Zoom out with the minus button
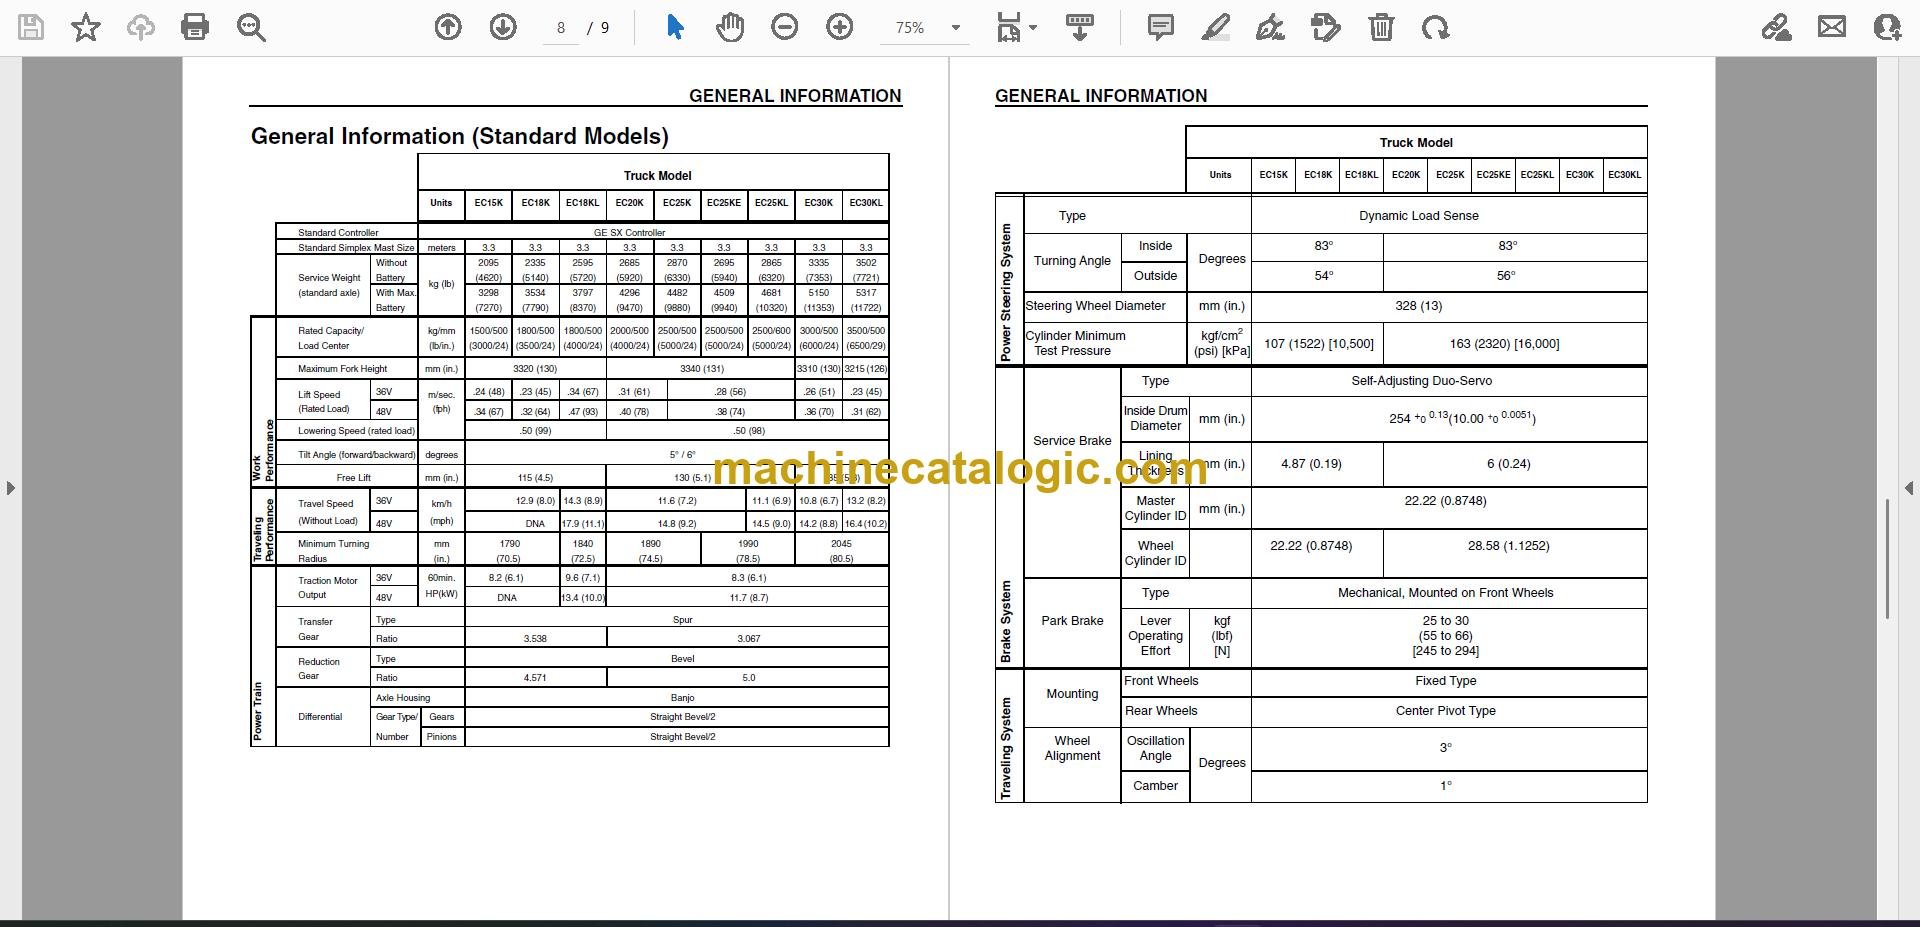Image resolution: width=1920 pixels, height=927 pixels. click(x=785, y=27)
